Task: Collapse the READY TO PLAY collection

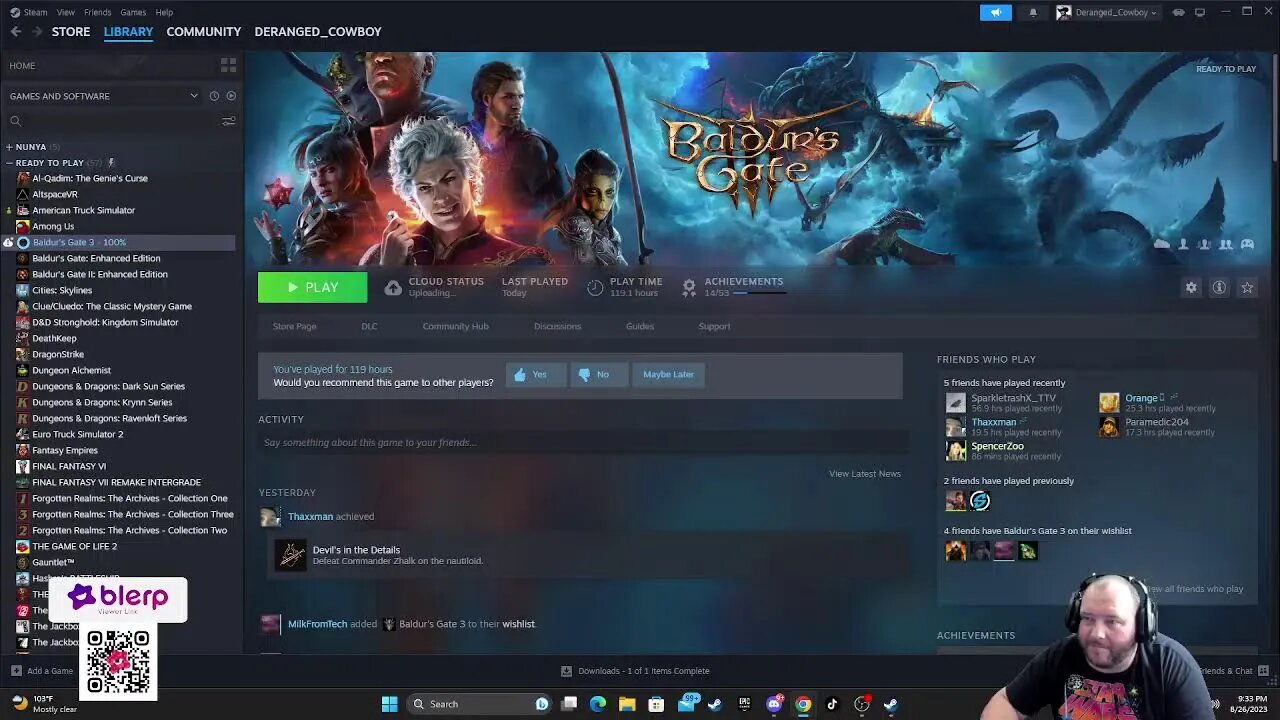Action: point(9,163)
